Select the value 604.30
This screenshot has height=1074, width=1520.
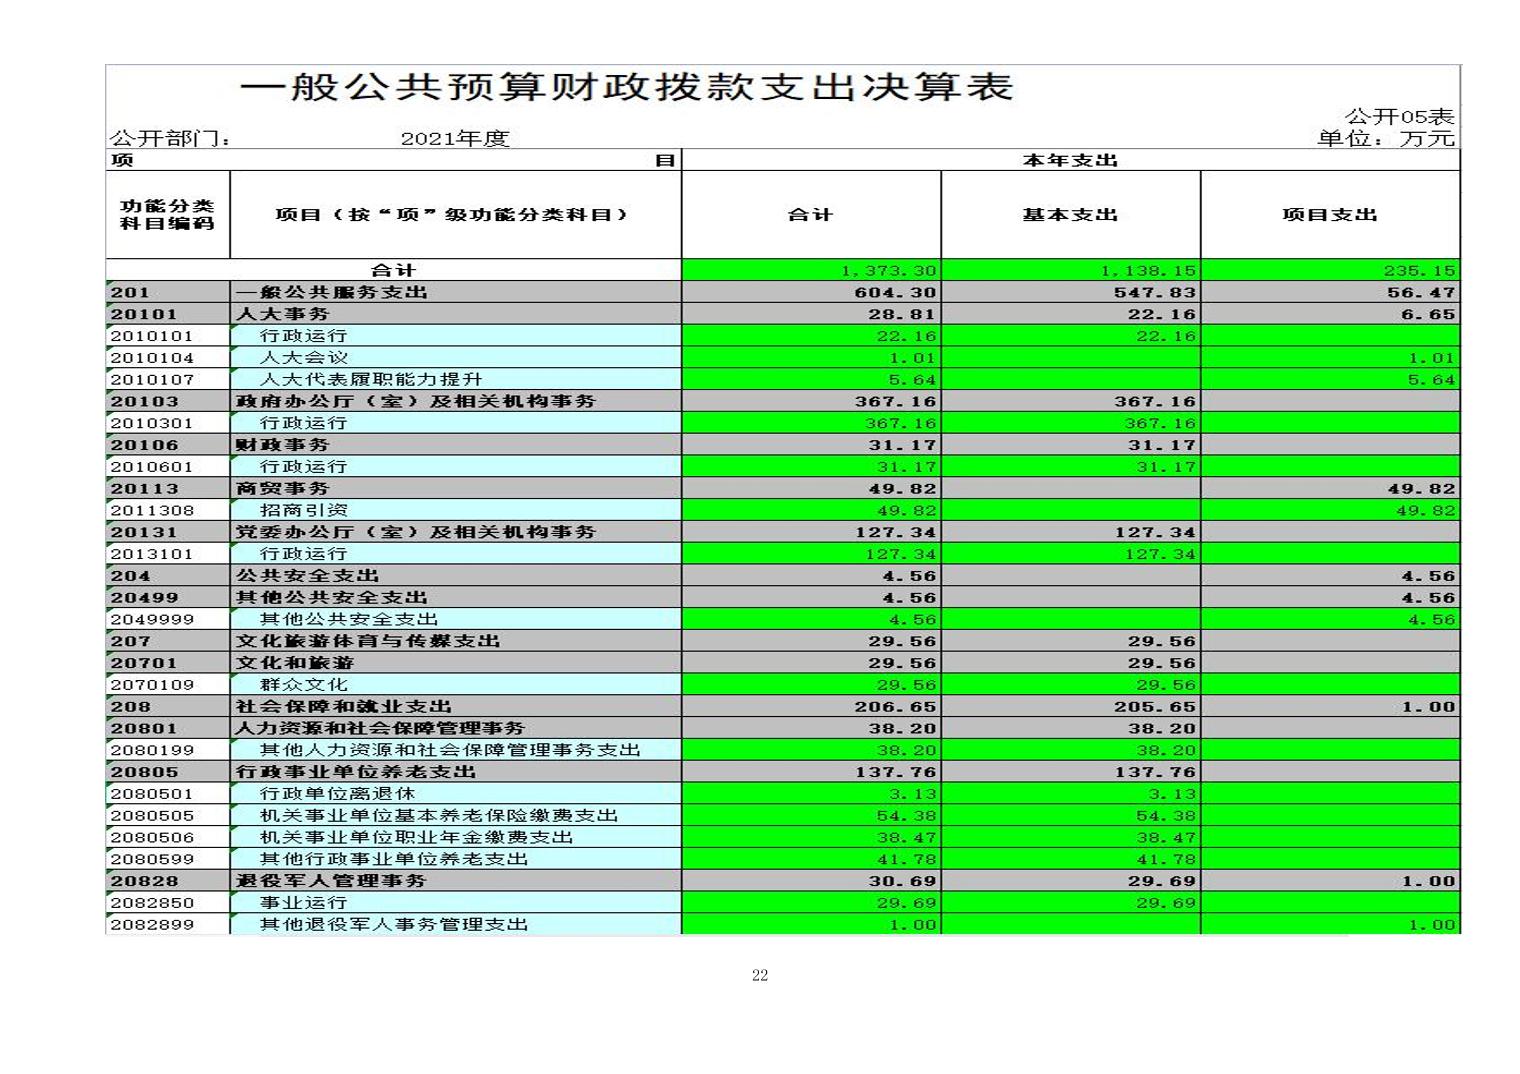896,292
